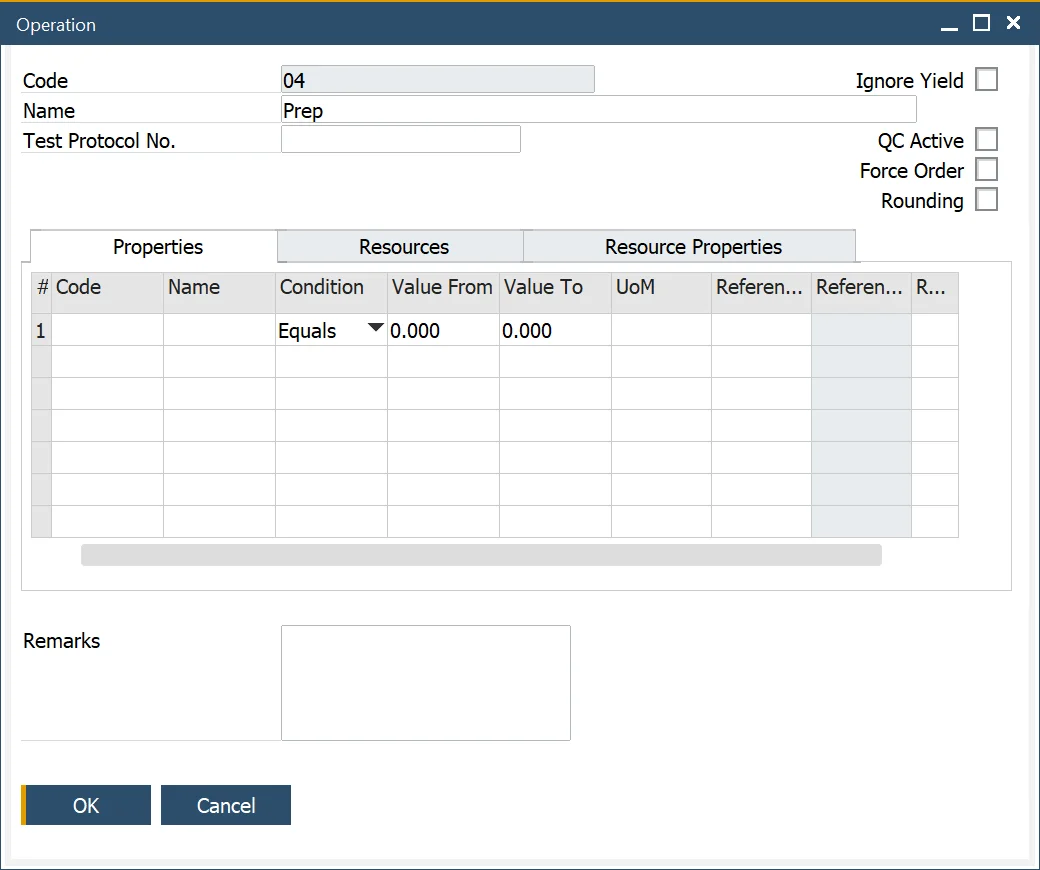Image resolution: width=1040 pixels, height=870 pixels.
Task: Select row 1 by its row number header
Action: [41, 331]
